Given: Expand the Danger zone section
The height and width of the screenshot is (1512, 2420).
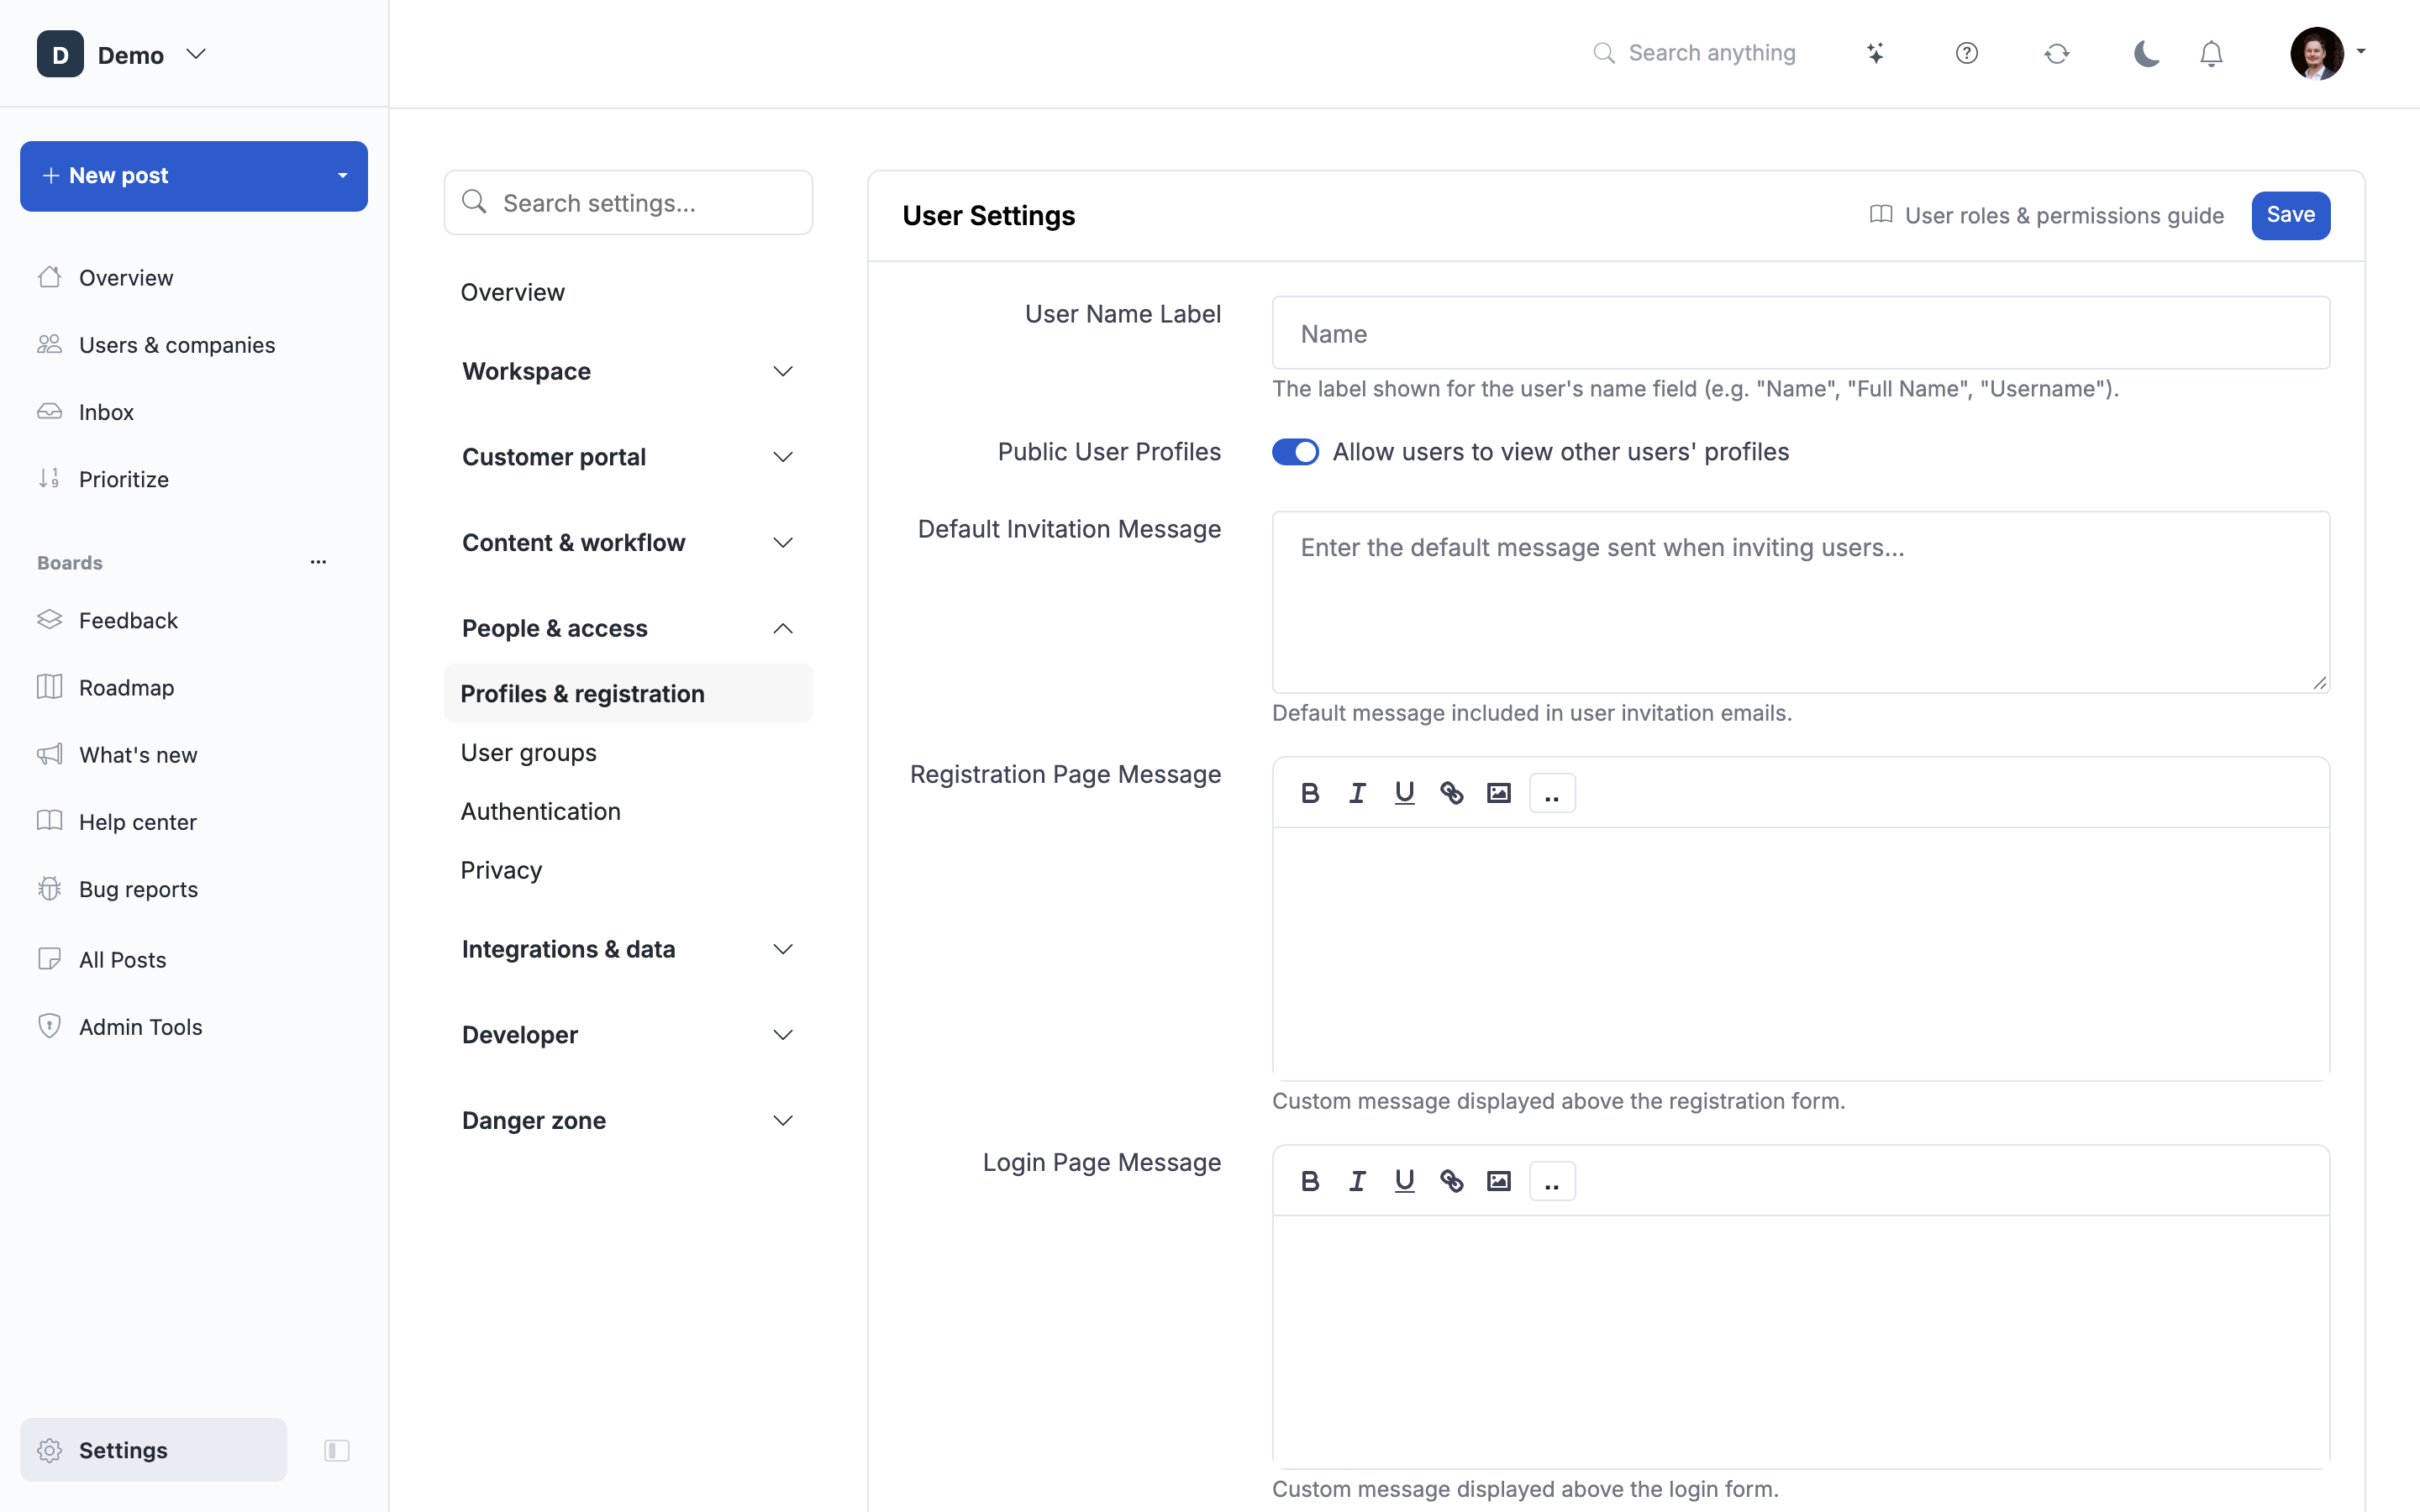Looking at the screenshot, I should click(x=628, y=1120).
